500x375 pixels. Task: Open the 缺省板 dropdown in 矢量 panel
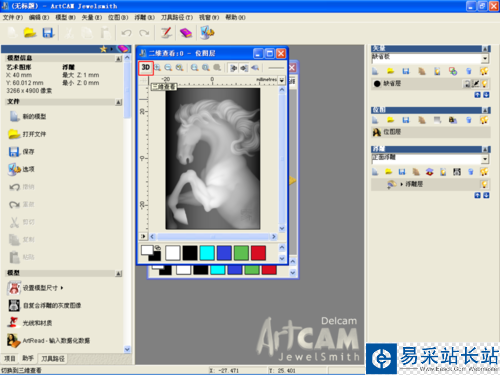click(x=485, y=59)
